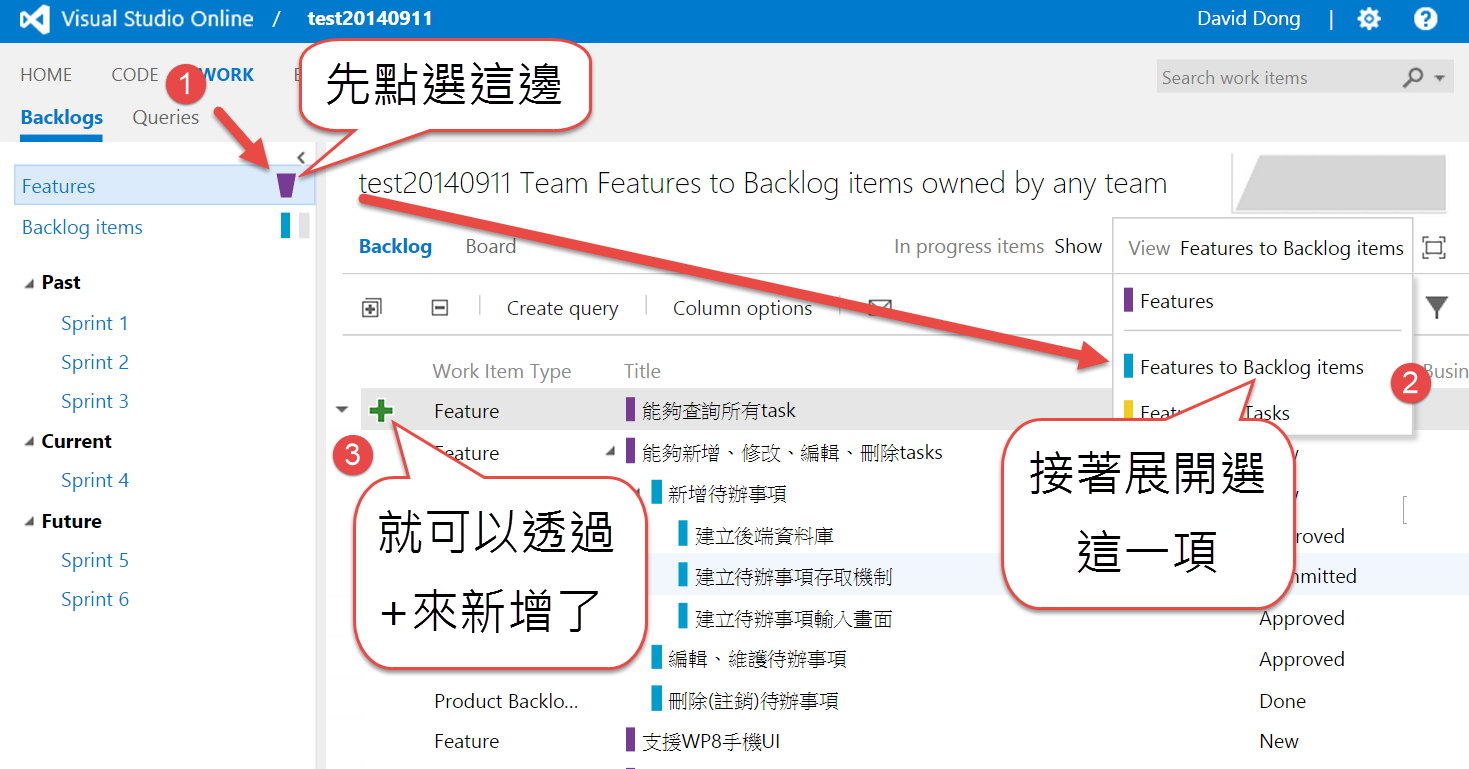
Task: Select Backlog items in the left pane
Action: 82,227
